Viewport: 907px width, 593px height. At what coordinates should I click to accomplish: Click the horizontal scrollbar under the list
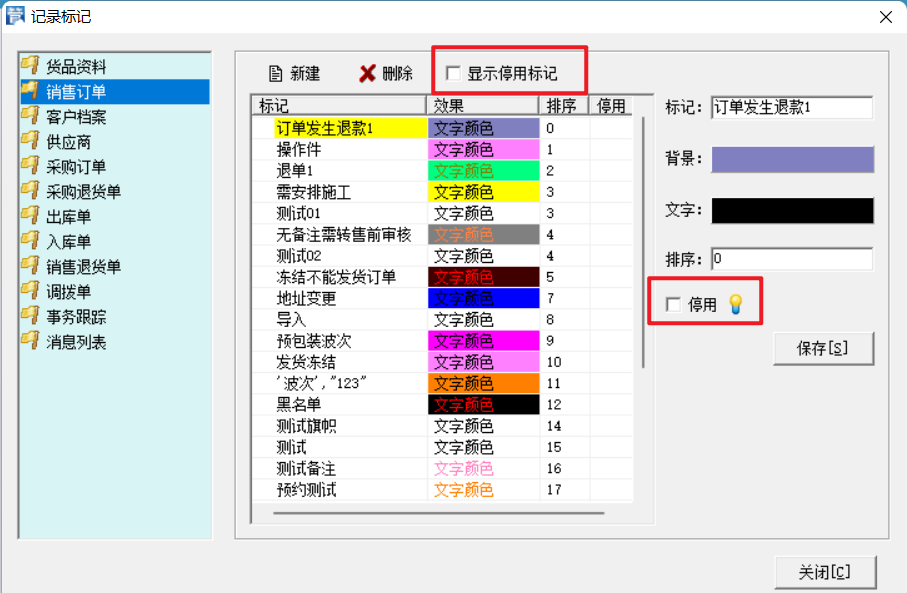coord(438,513)
